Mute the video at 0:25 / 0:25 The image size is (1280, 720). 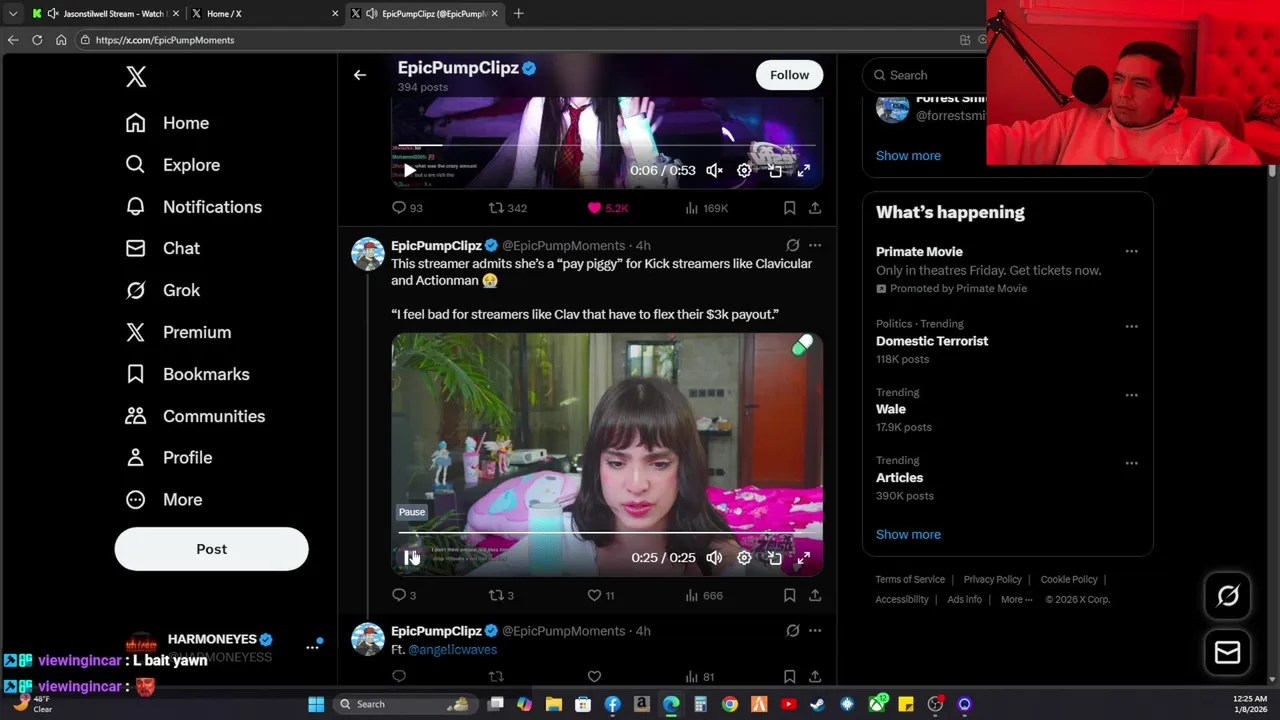point(714,558)
